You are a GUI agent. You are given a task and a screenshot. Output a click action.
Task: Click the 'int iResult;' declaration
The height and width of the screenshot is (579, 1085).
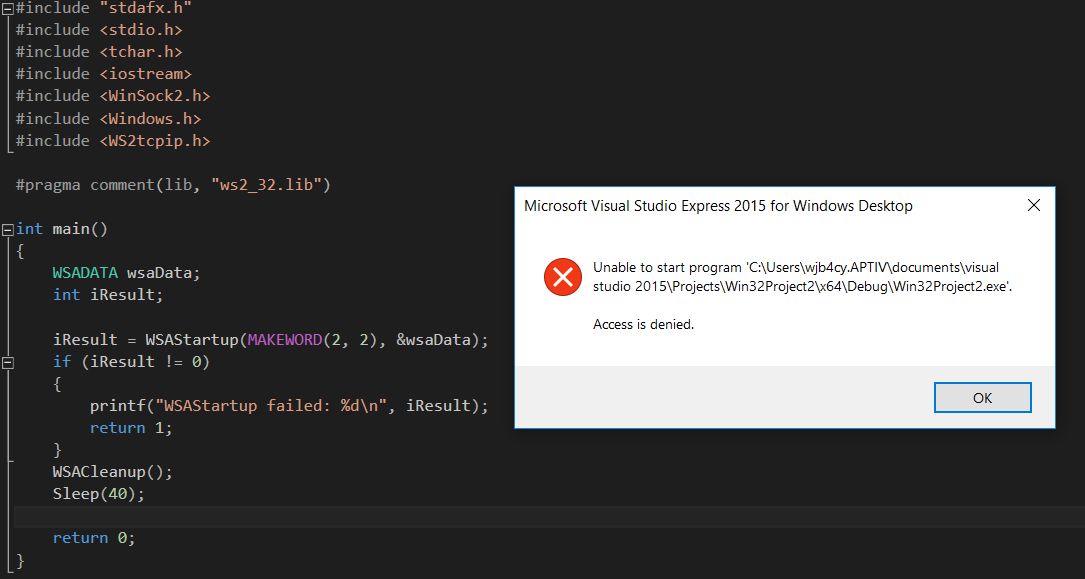tap(107, 294)
